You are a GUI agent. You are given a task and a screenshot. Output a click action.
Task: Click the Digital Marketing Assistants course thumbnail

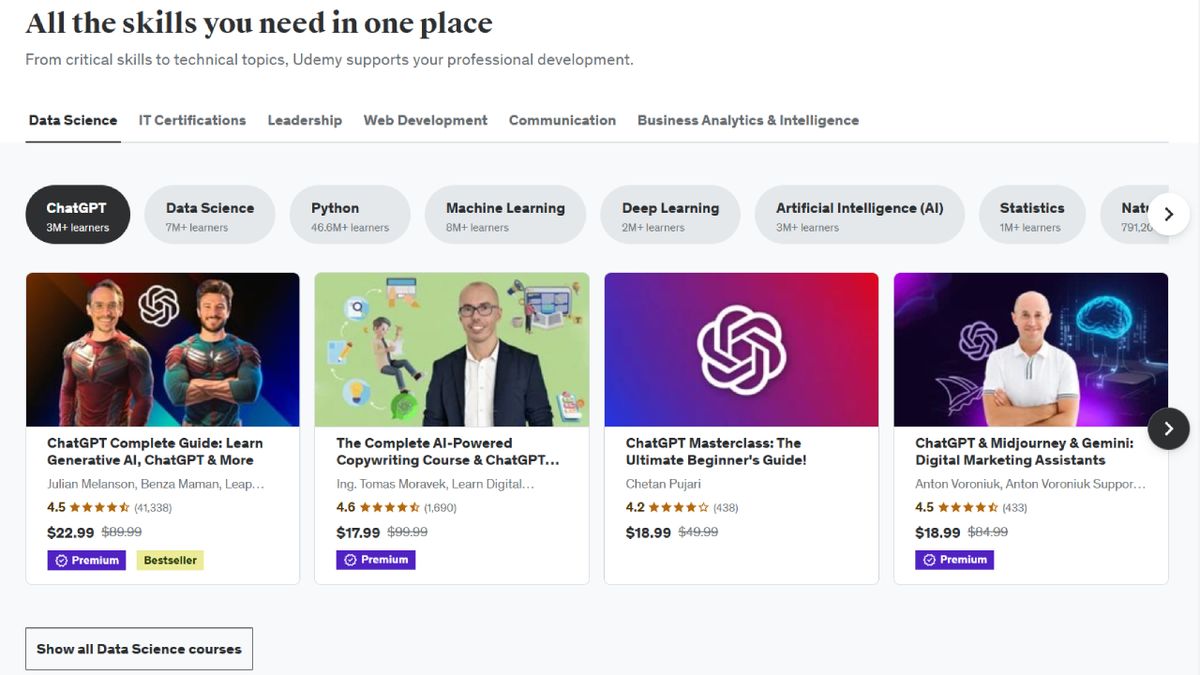tap(1030, 350)
